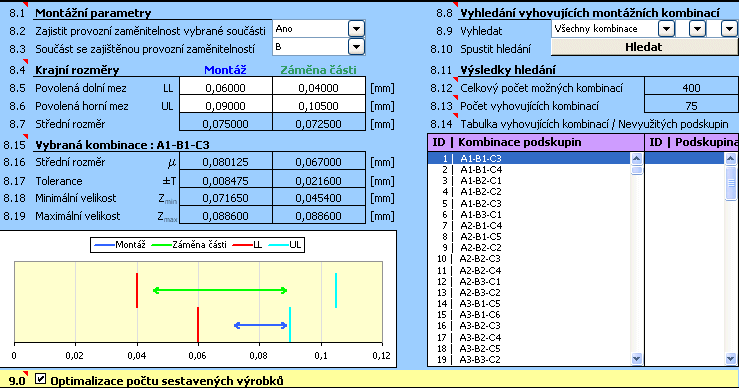
Task: Click Záměna části legend entry
Action: point(189,245)
